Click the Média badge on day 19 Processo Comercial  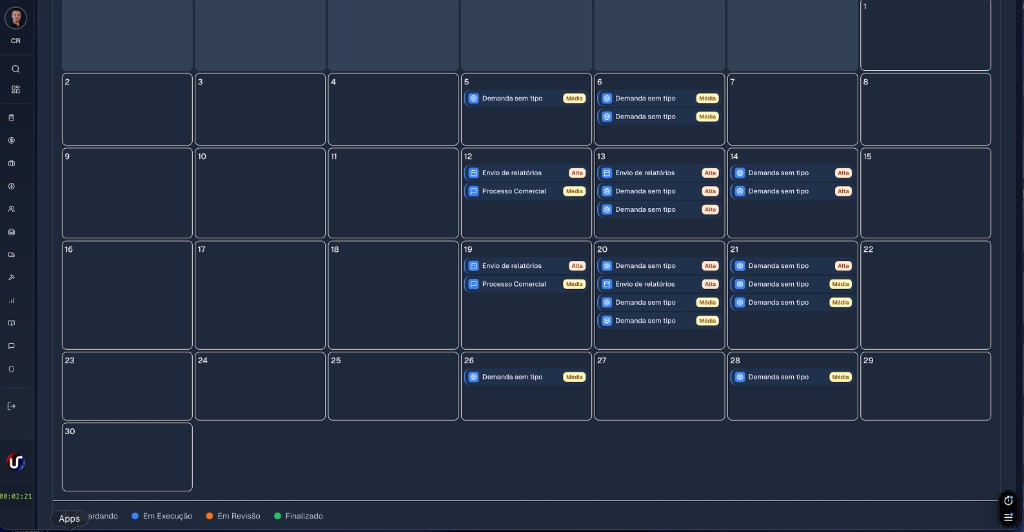(574, 285)
